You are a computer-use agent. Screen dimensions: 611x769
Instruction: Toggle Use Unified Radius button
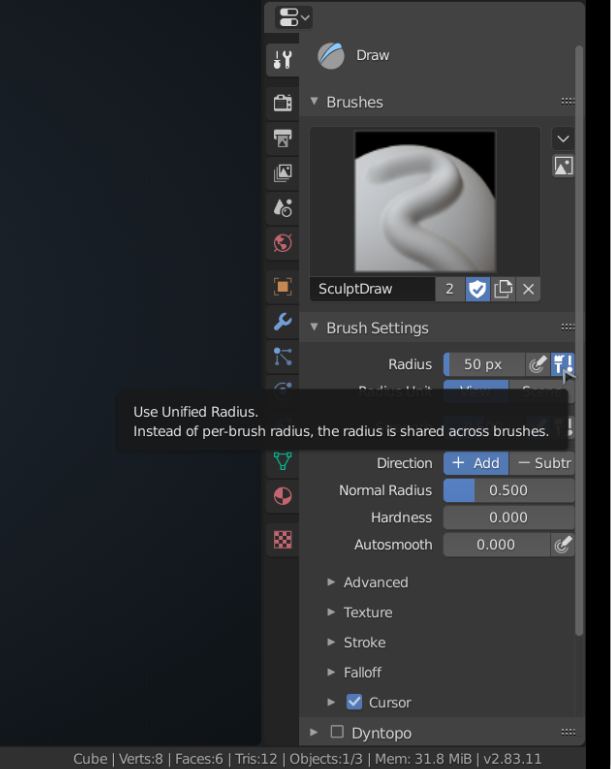[563, 364]
